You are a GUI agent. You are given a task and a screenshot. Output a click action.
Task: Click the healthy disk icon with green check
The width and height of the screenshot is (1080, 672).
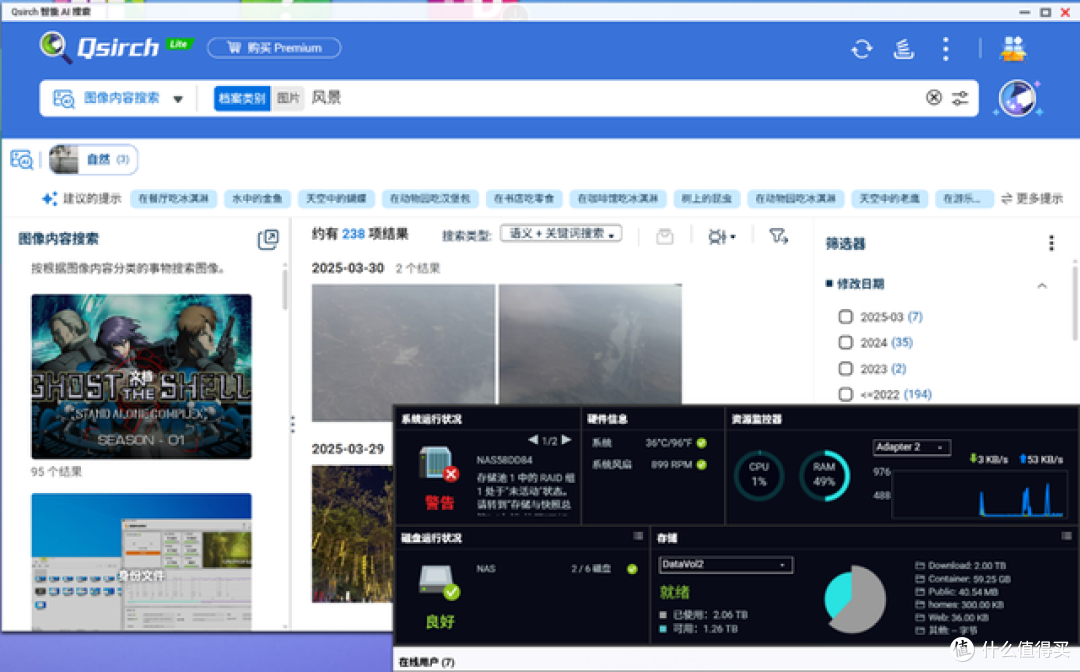[x=439, y=582]
